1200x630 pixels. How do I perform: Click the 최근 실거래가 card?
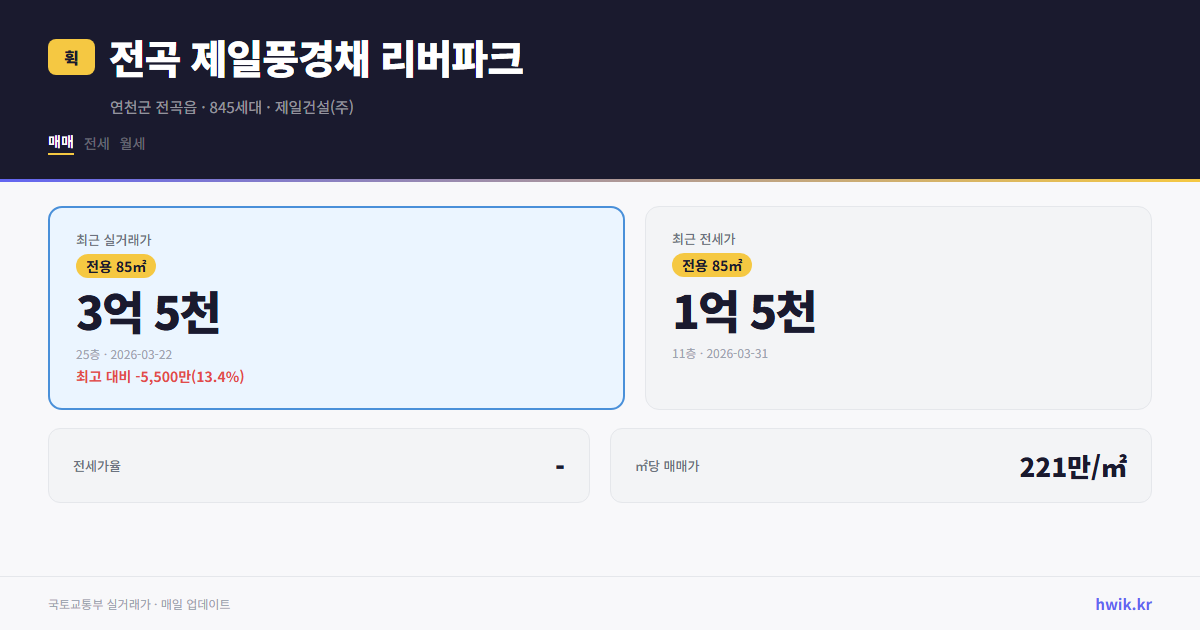pos(336,307)
